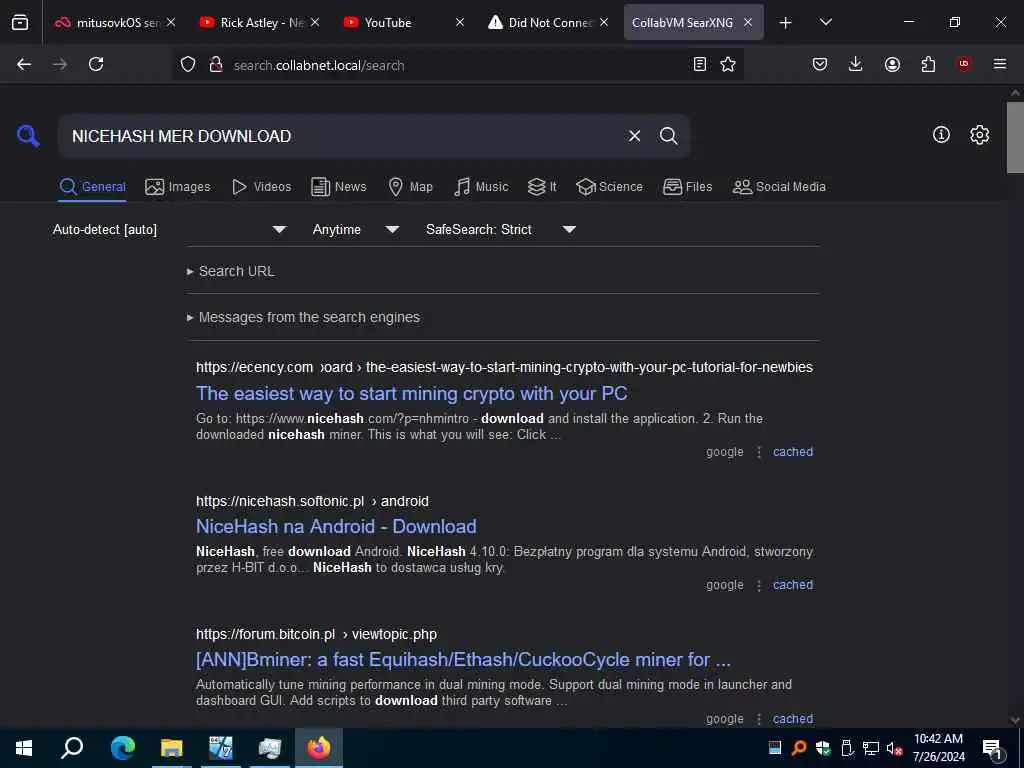Open cached link for ecency result

(793, 452)
